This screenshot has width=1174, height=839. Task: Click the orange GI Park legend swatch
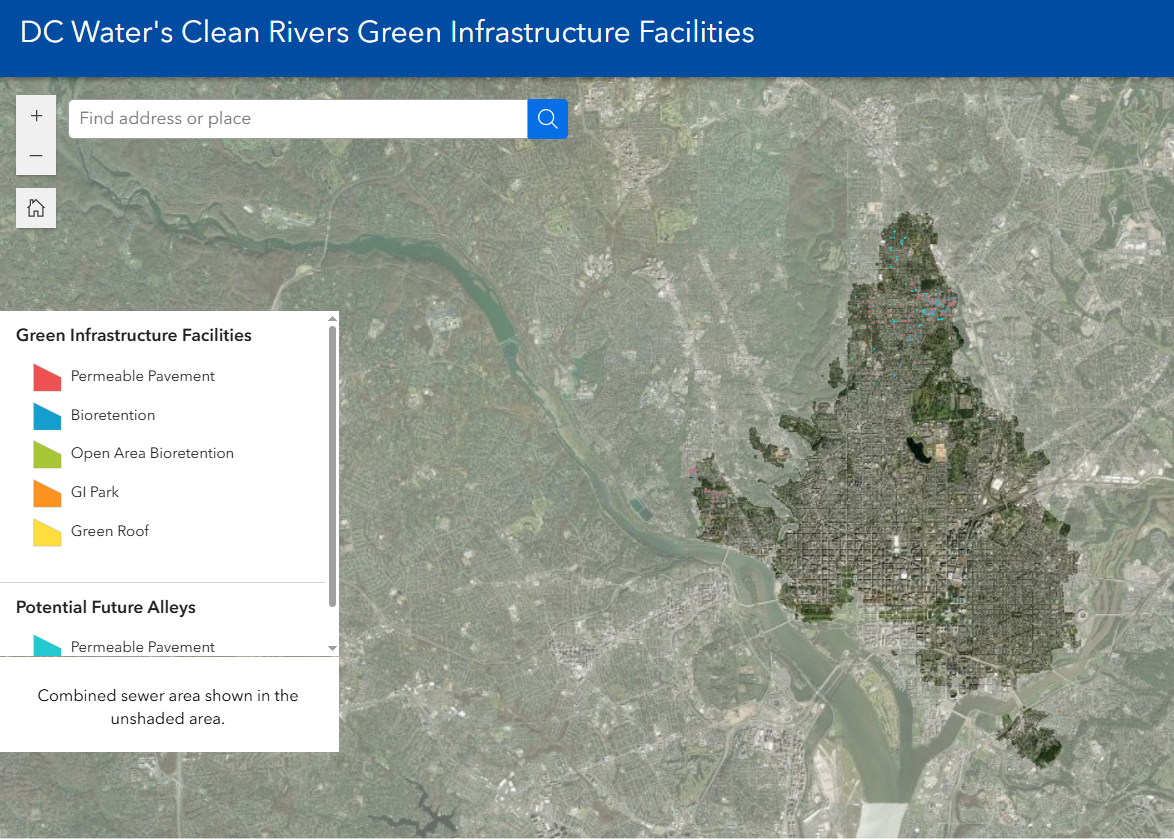(47, 493)
